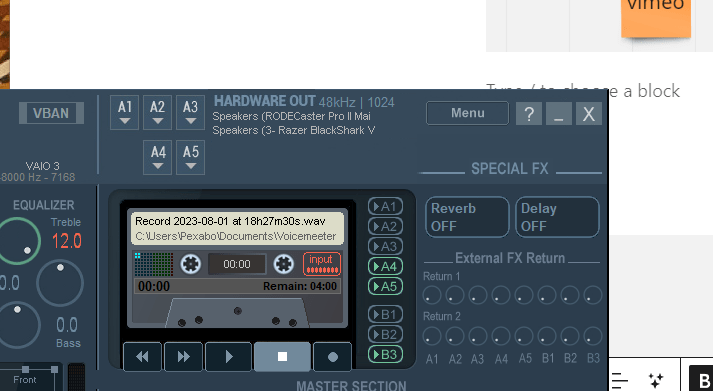The height and width of the screenshot is (391, 713).
Task: Adjust Return 1 knob for A5
Action: click(x=524, y=295)
